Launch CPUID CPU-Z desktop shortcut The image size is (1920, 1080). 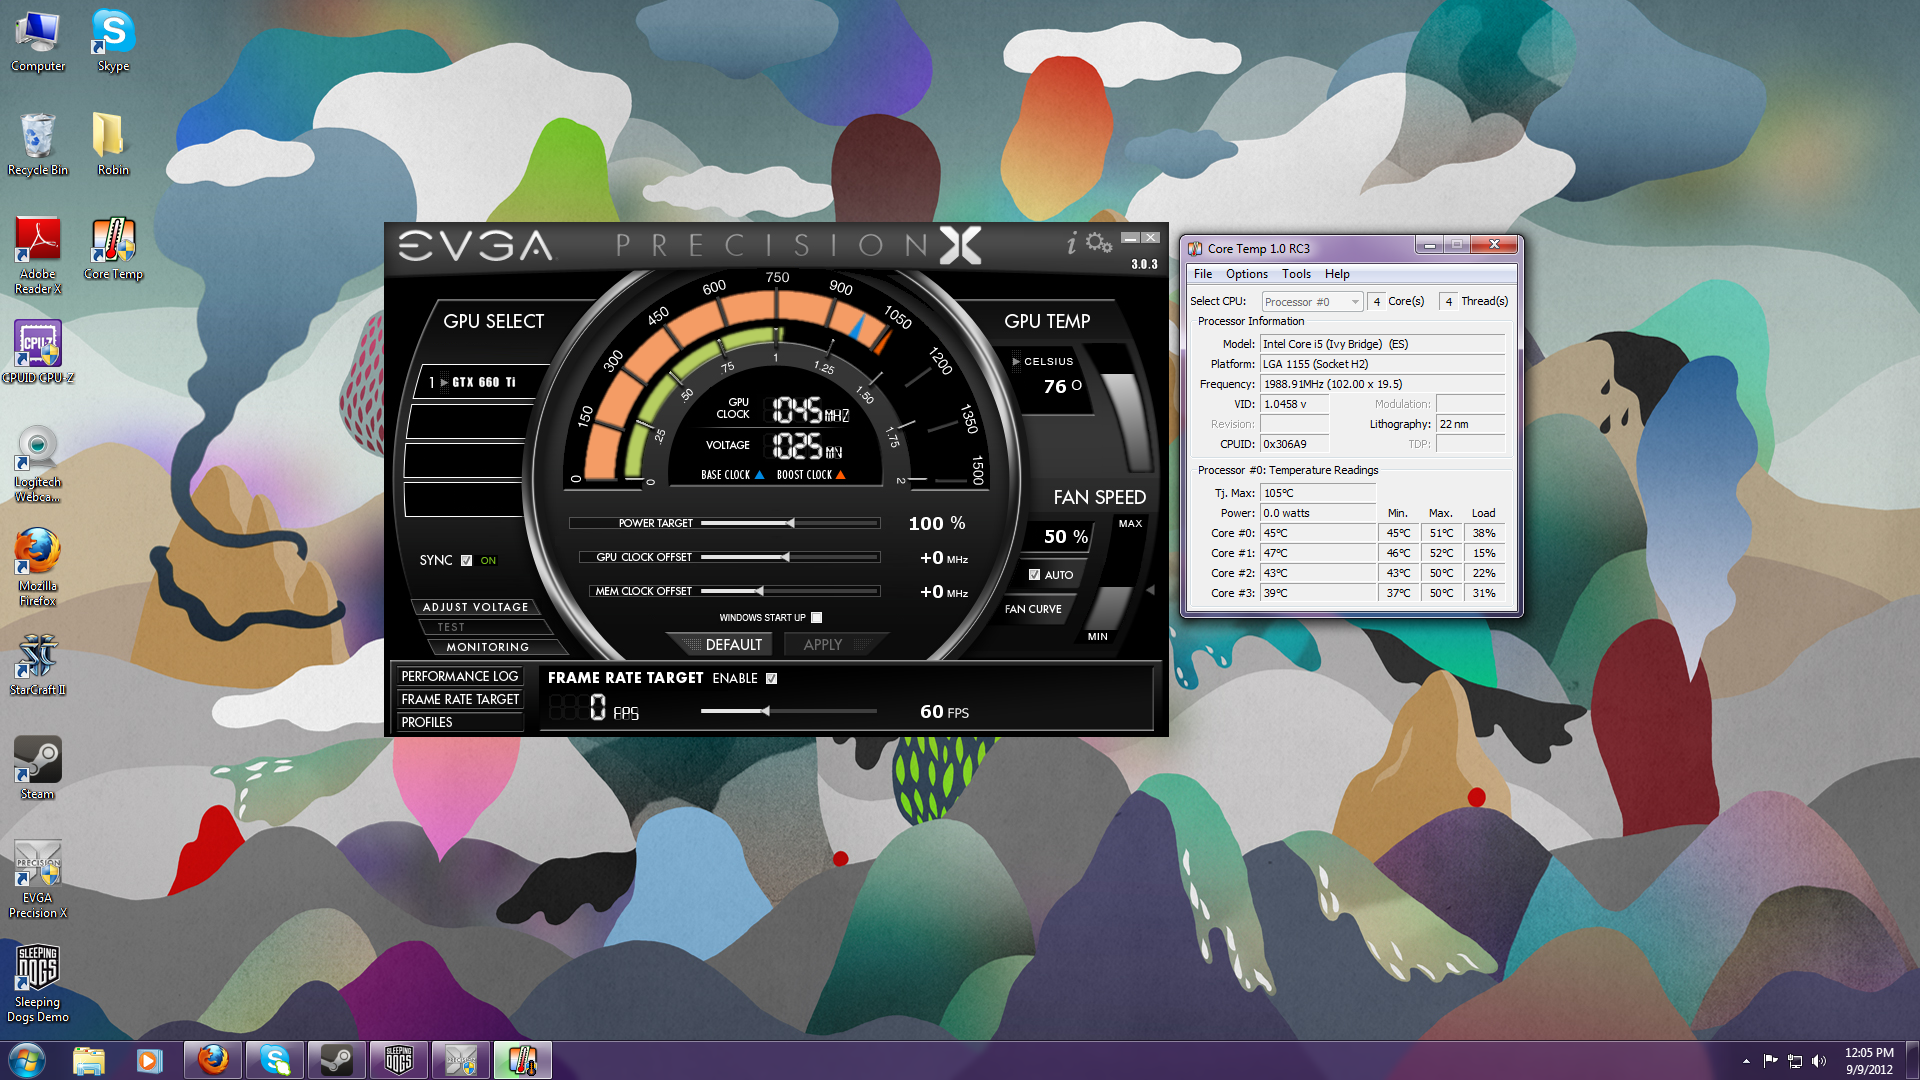[x=38, y=353]
